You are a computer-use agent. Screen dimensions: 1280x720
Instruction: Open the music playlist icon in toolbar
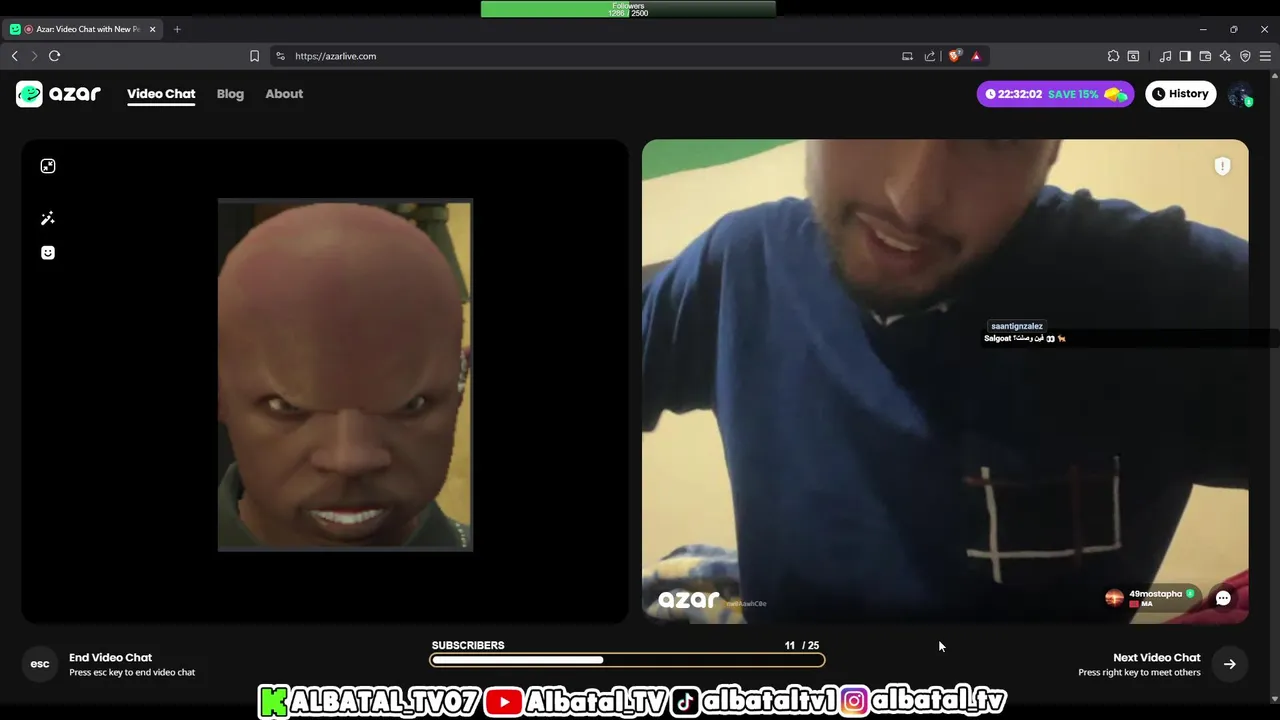coord(1165,56)
